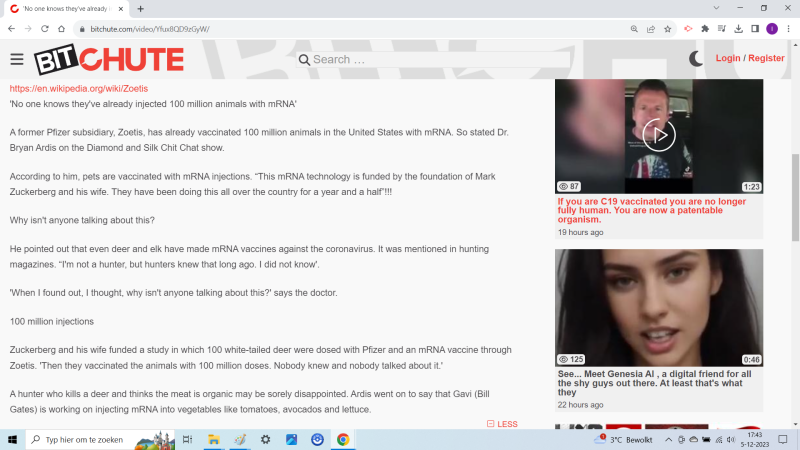The width and height of the screenshot is (800, 450).
Task: Open Windows Task View
Action: [x=187, y=439]
